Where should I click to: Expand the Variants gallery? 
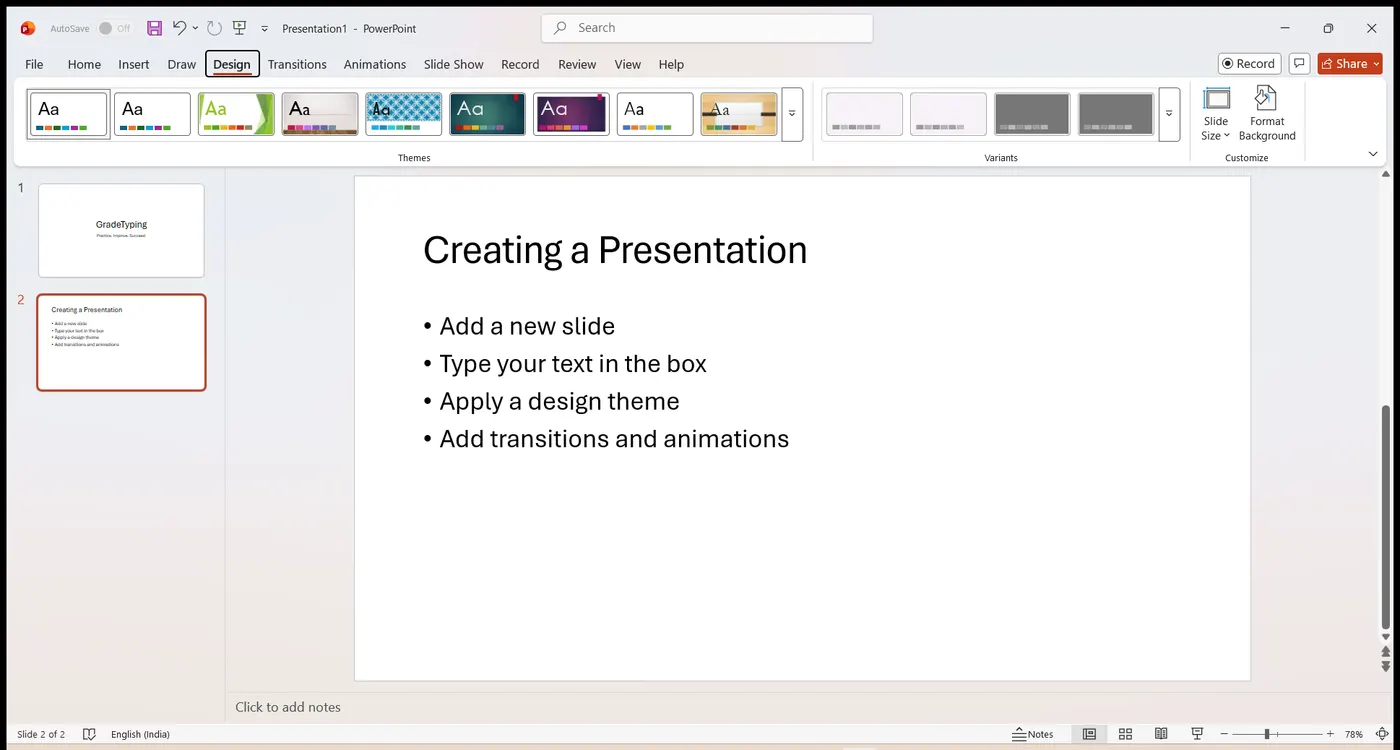[1169, 114]
